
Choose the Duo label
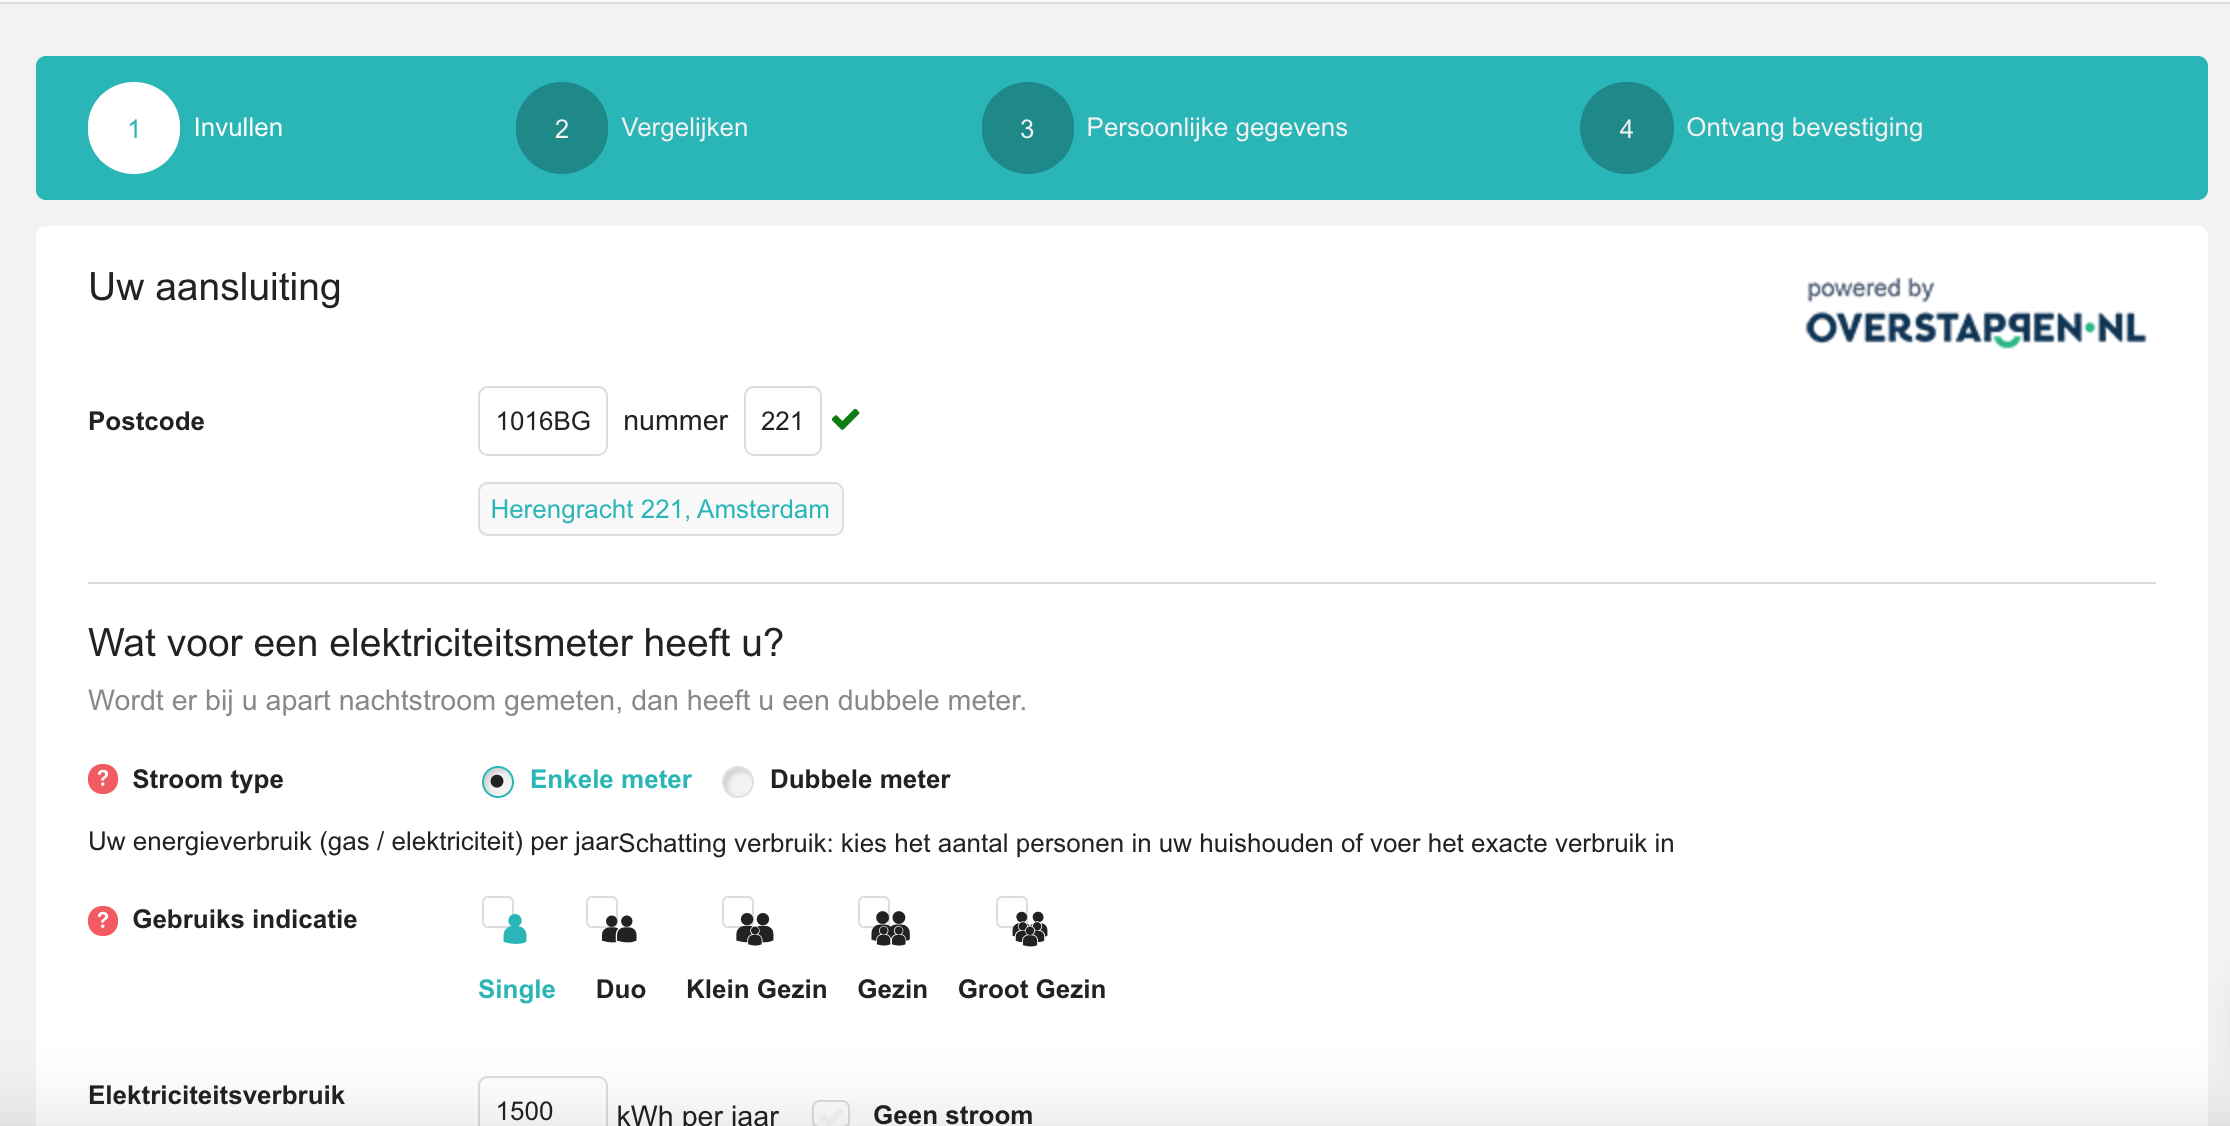point(621,989)
